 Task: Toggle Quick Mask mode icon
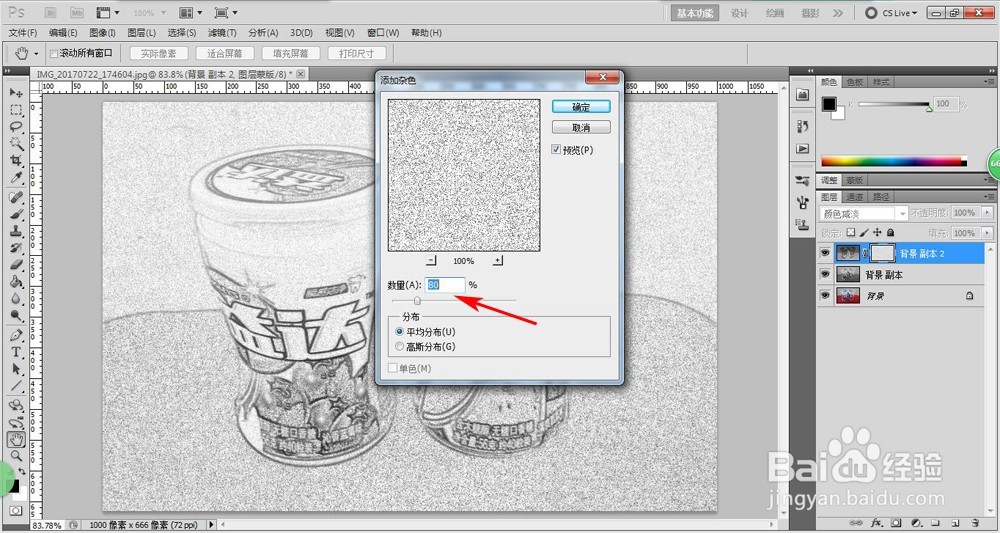click(15, 511)
